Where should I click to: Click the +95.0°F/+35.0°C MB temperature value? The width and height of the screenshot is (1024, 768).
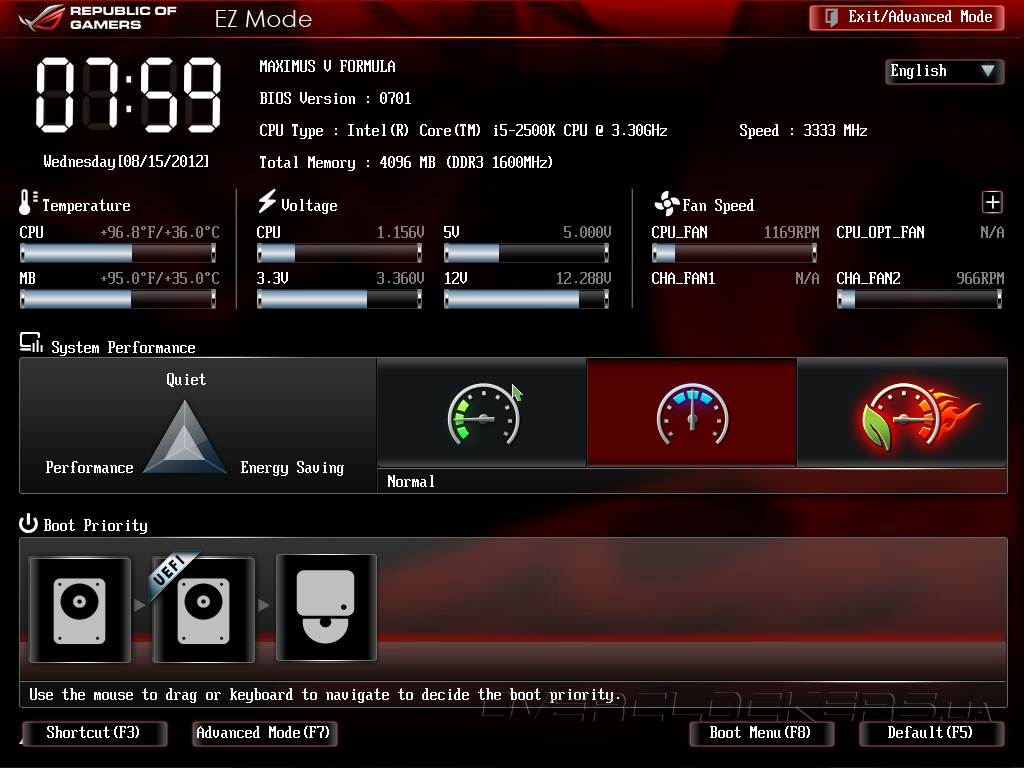(160, 279)
